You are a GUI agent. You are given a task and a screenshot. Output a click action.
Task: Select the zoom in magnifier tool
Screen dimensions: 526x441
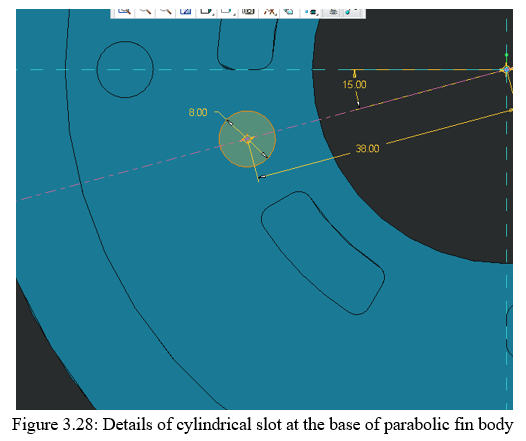145,11
